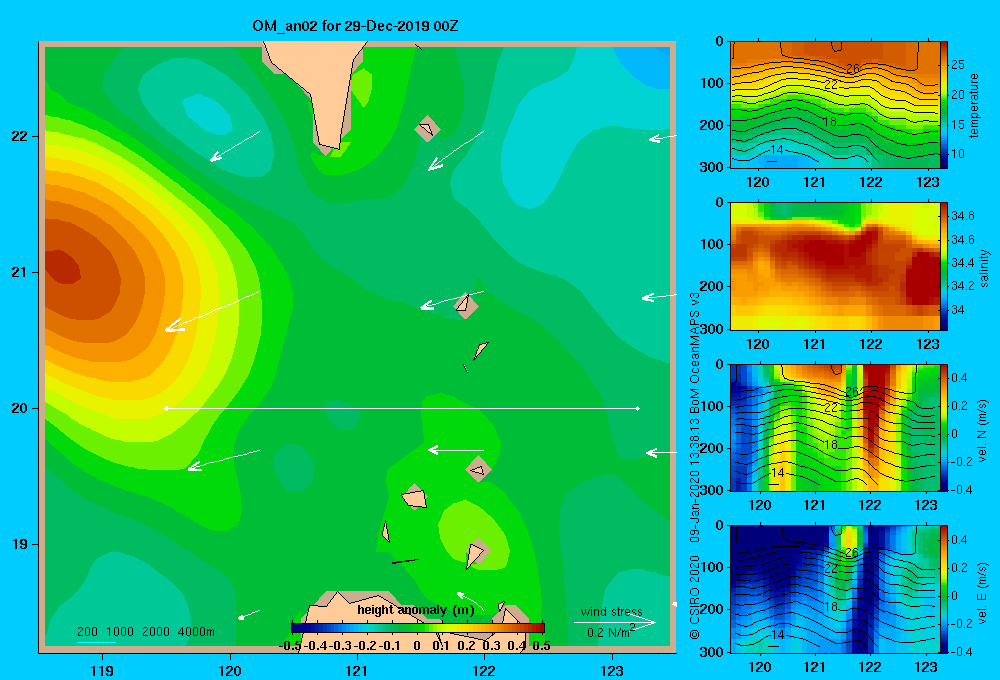The width and height of the screenshot is (1000, 680).
Task: Open the salinity depth section panel
Action: point(835,266)
